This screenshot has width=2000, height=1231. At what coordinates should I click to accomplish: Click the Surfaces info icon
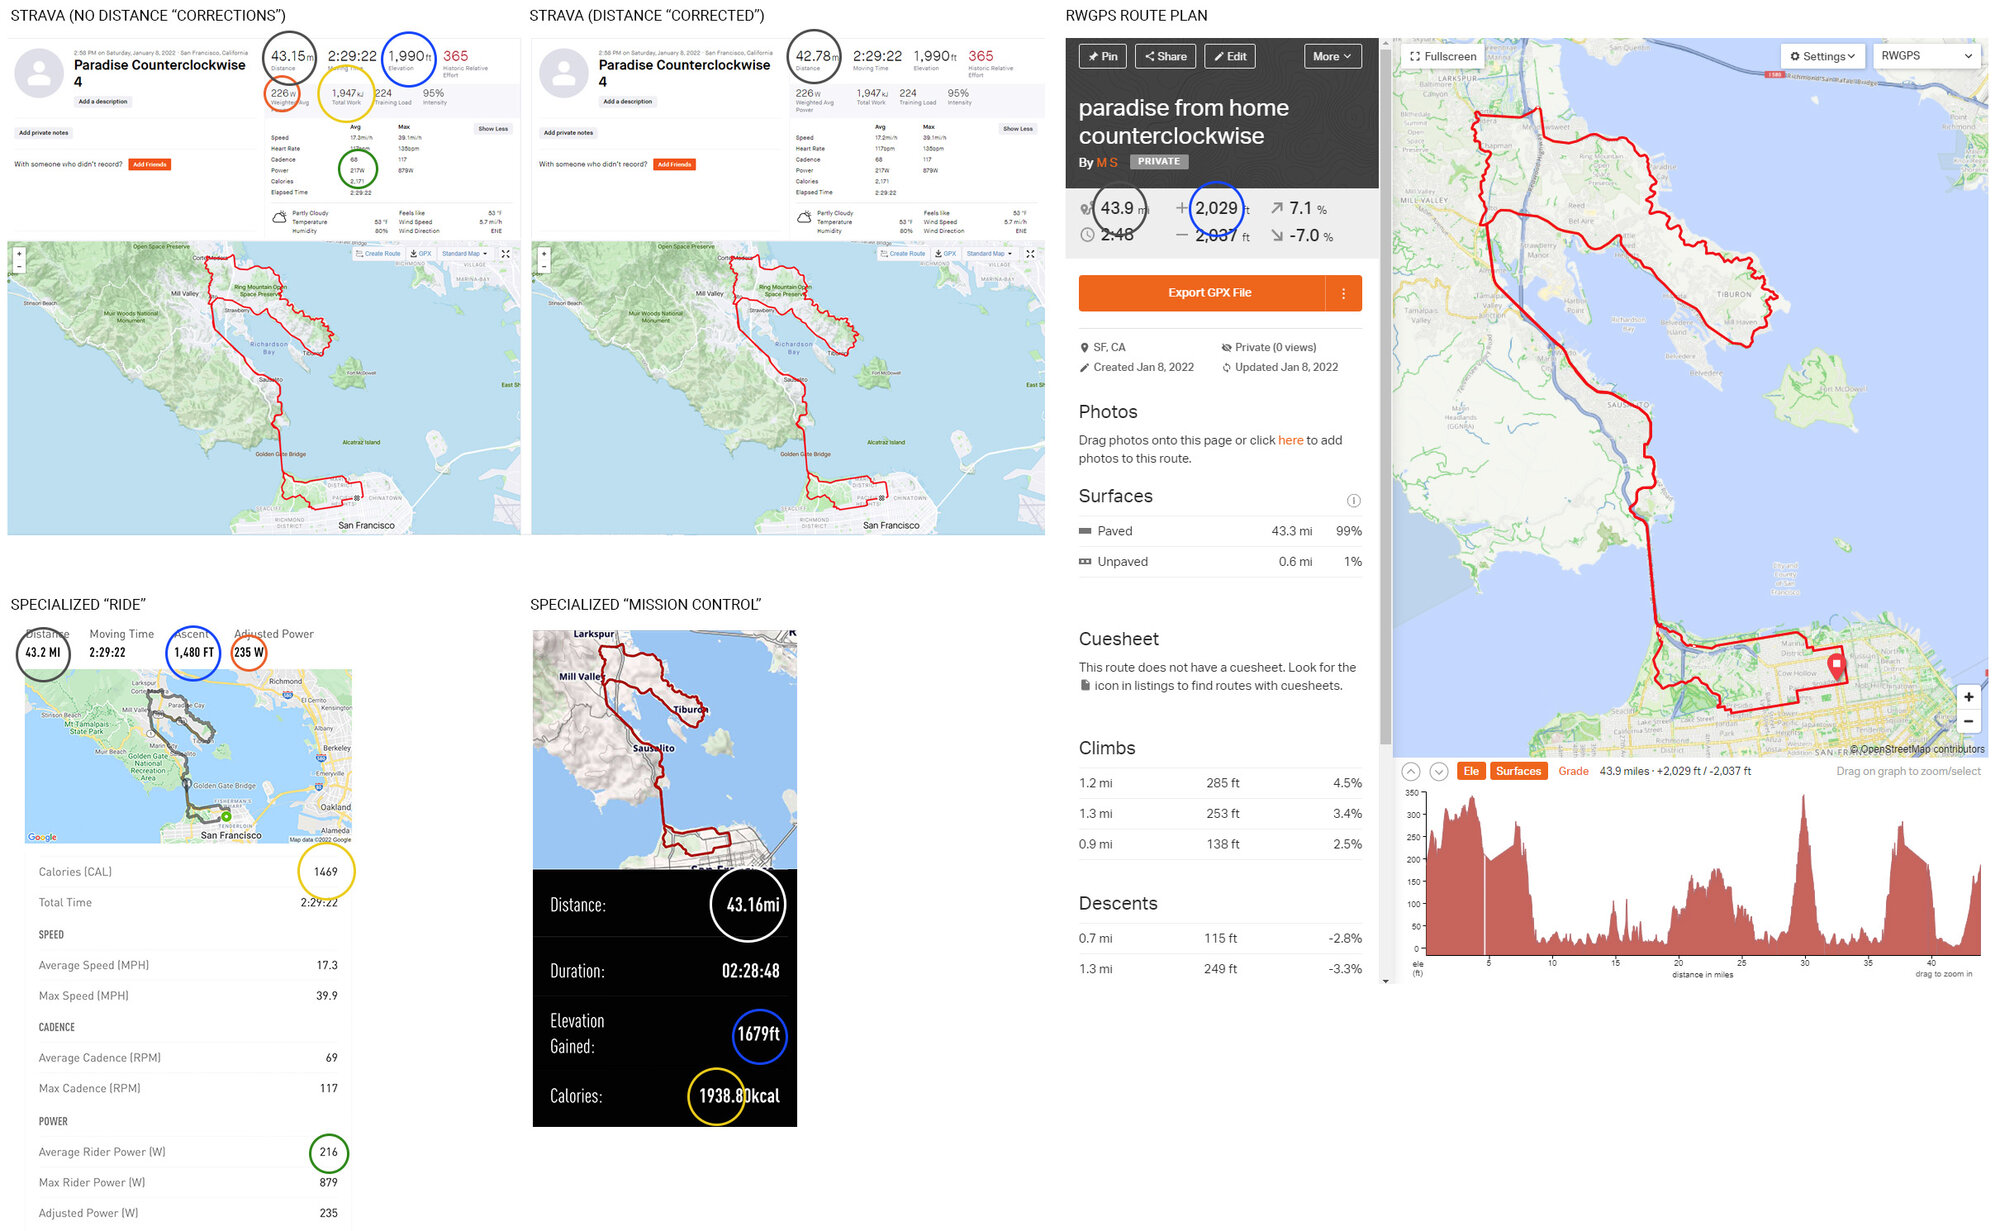[1353, 500]
